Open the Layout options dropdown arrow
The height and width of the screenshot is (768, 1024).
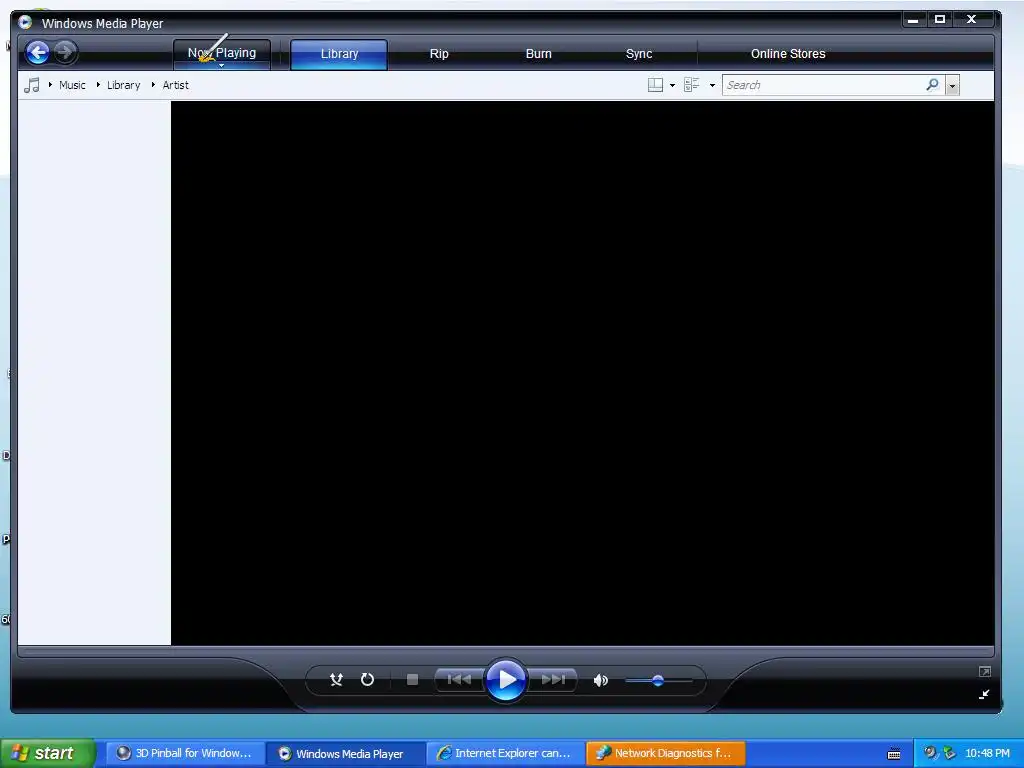(672, 86)
